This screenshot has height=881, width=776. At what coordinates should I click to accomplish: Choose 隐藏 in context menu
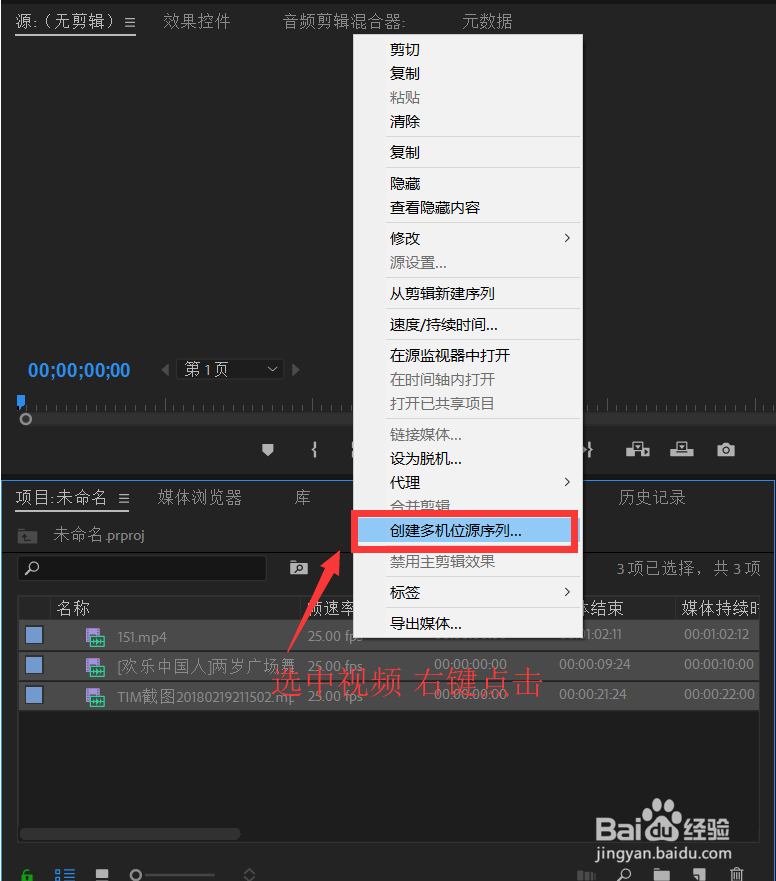[x=405, y=184]
